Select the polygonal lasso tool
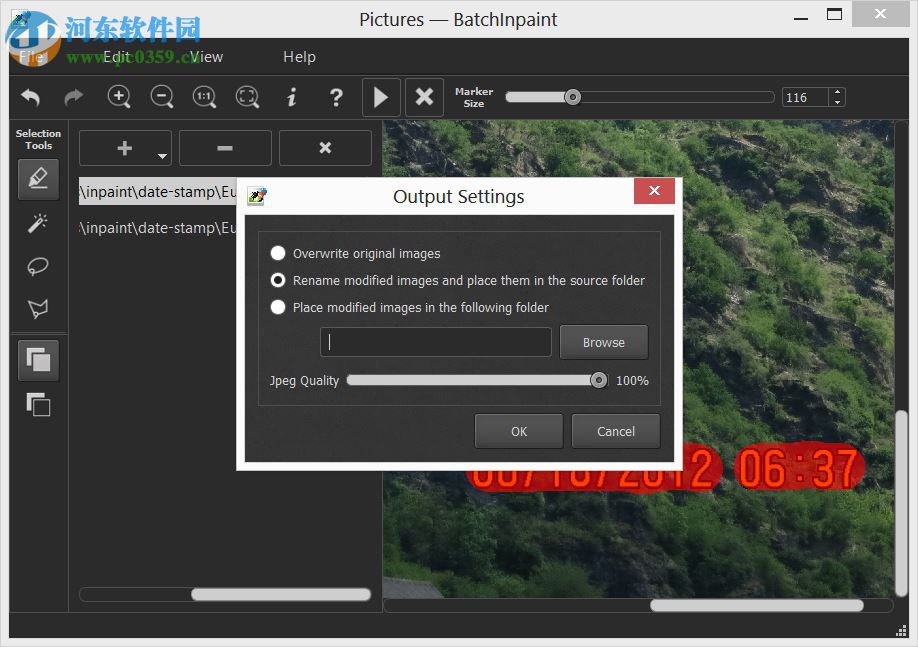 (38, 309)
